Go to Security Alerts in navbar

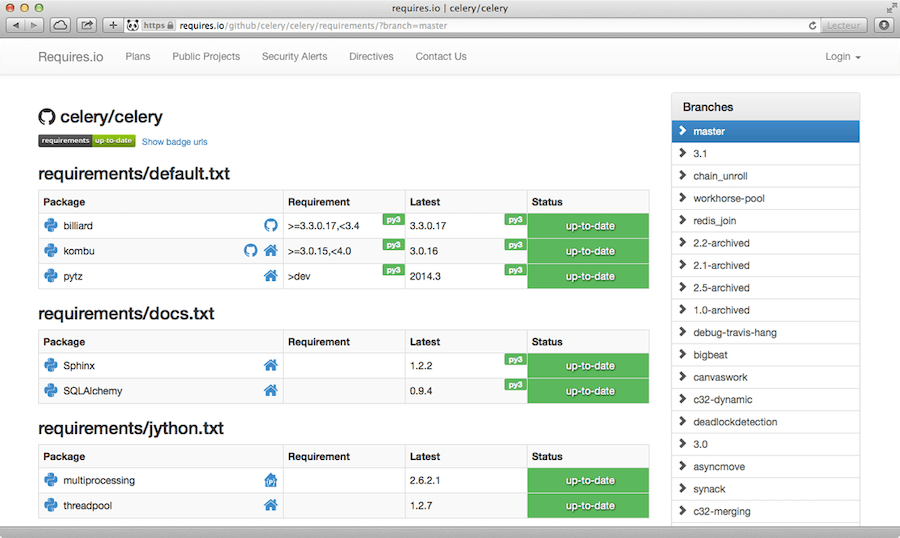click(x=294, y=57)
